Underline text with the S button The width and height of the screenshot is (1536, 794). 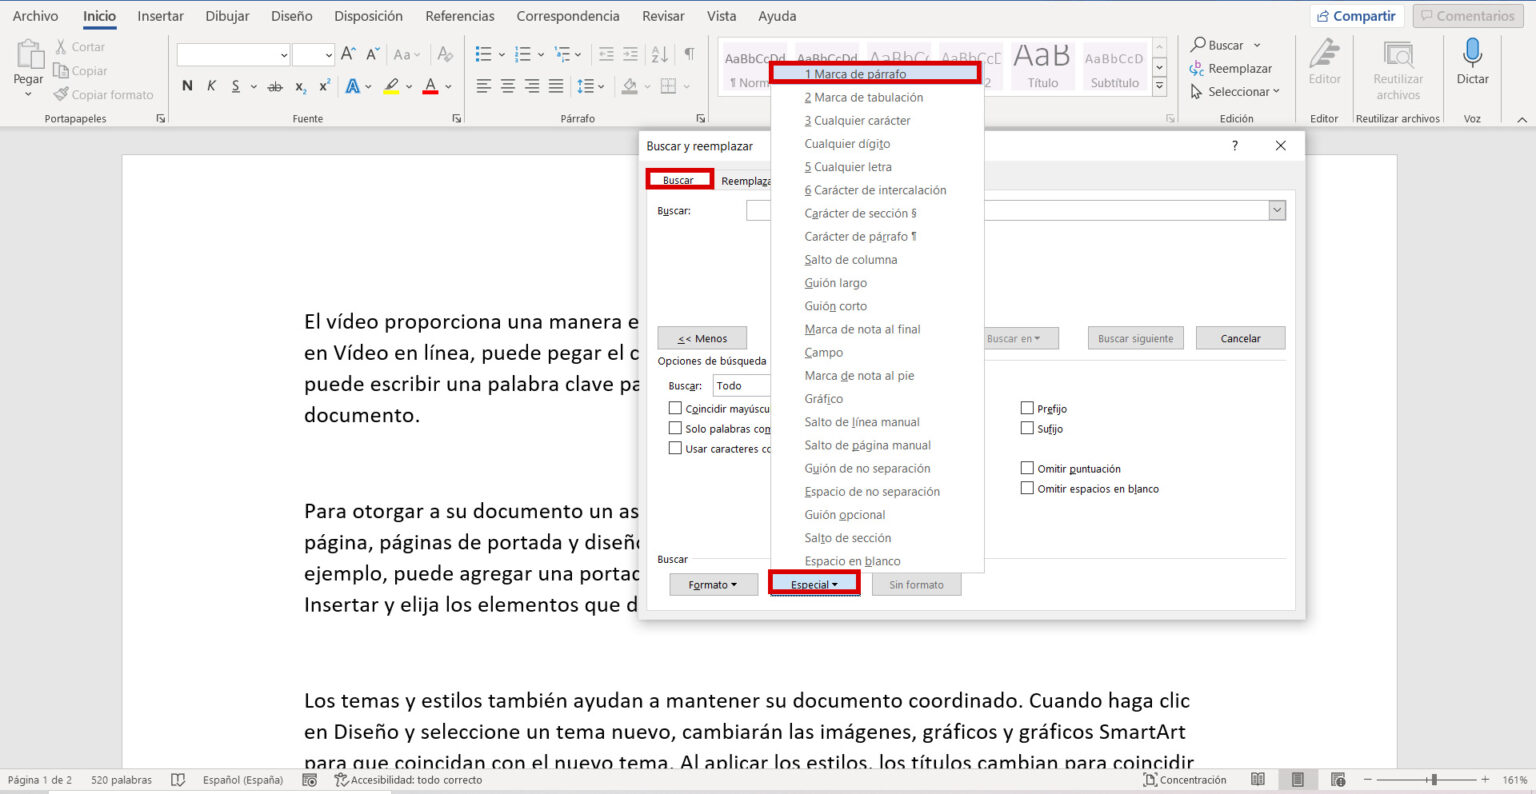pos(235,86)
